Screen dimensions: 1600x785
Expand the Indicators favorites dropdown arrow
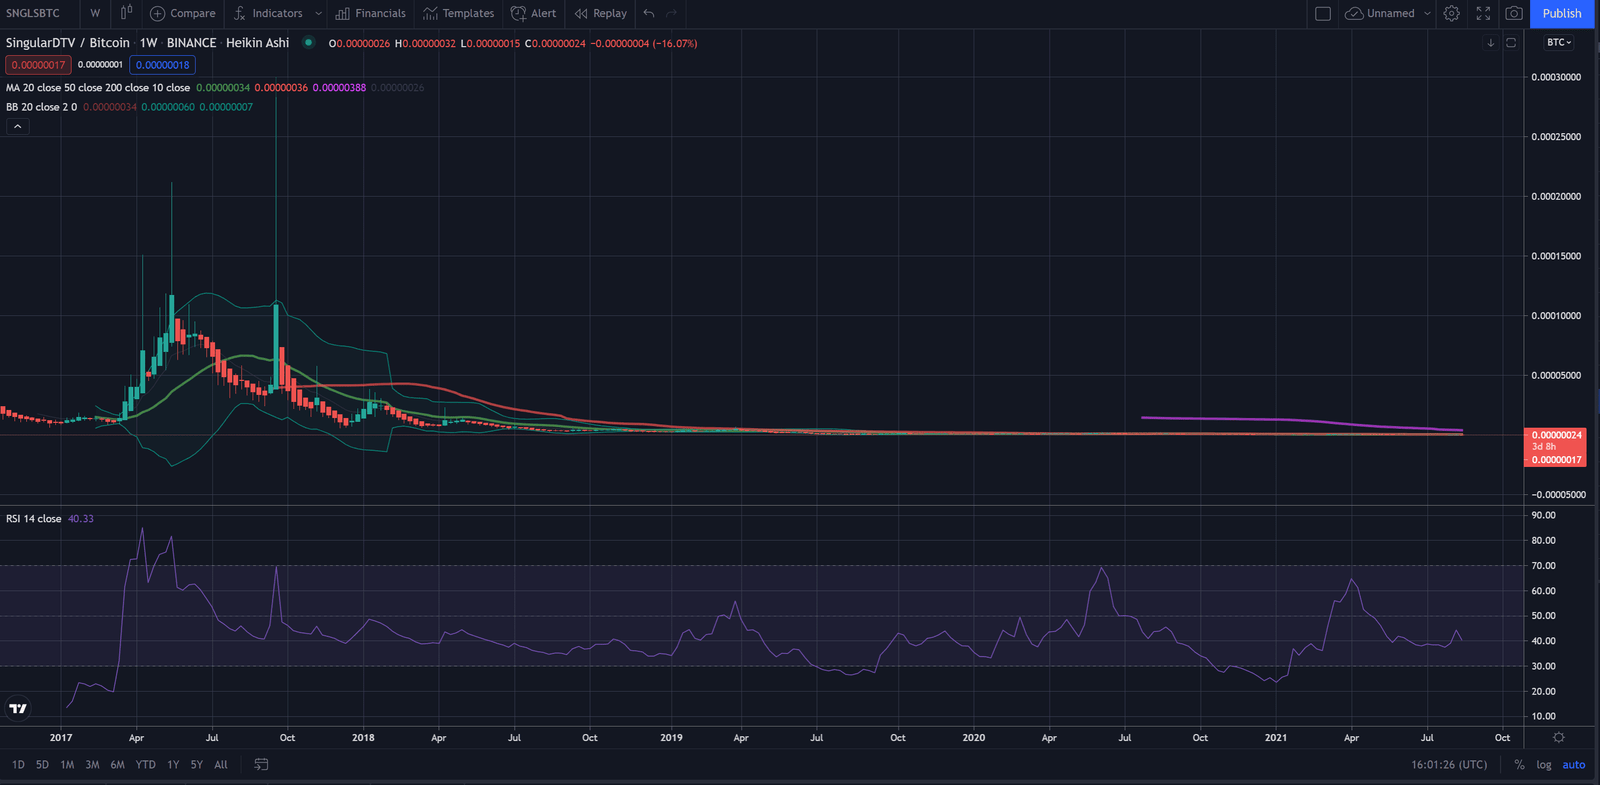click(x=318, y=13)
